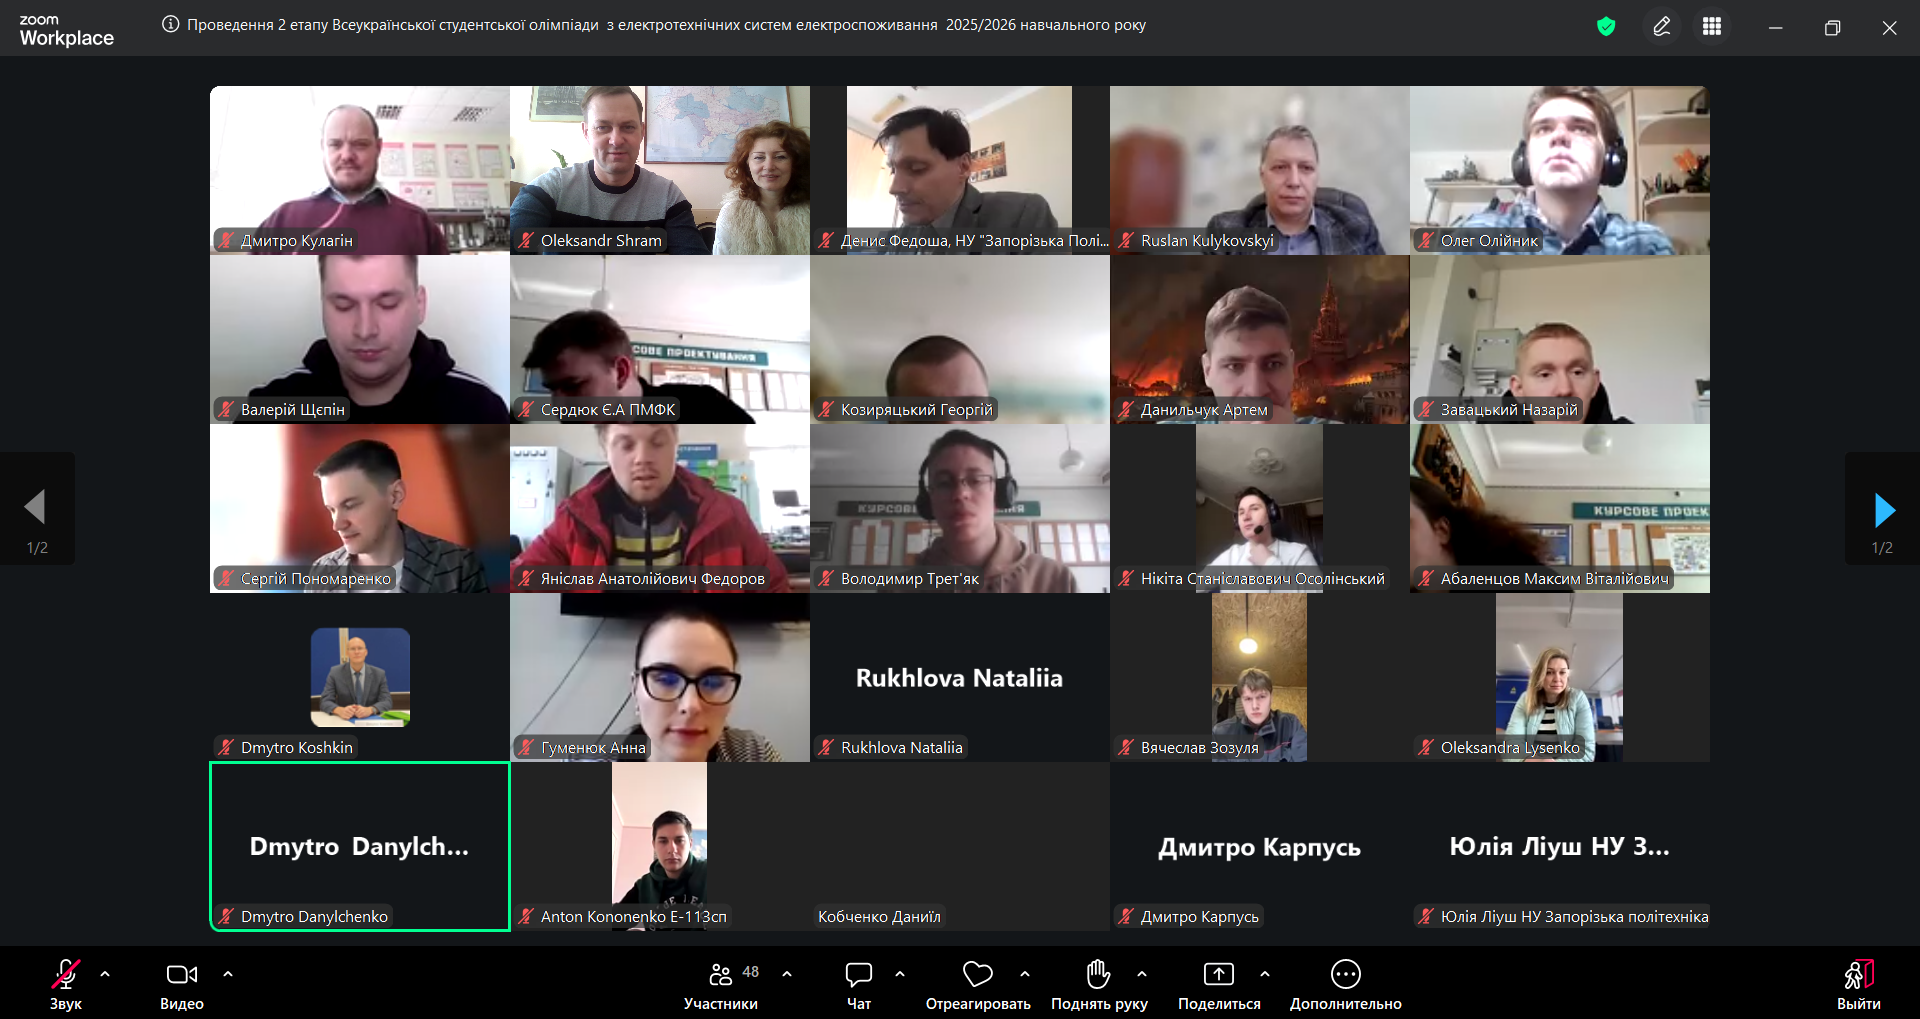
Task: Click the Отреагировать heart icon
Action: (977, 975)
